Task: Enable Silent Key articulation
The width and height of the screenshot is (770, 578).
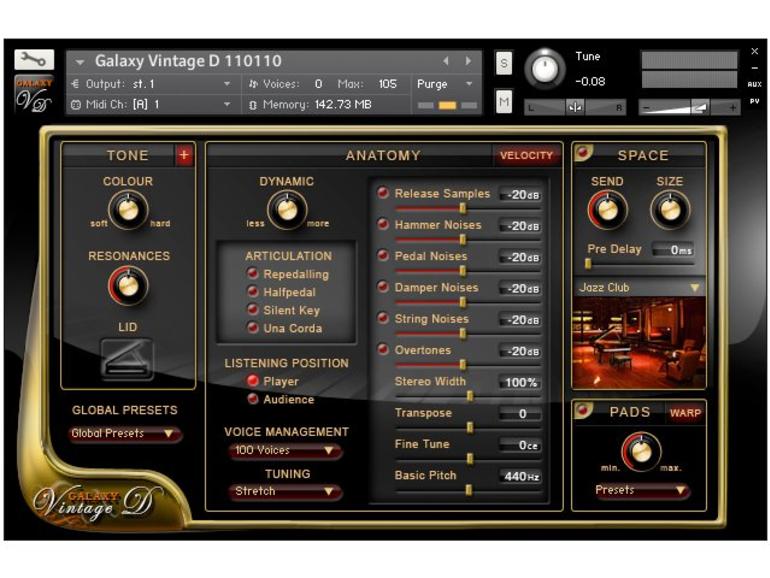Action: click(x=252, y=309)
